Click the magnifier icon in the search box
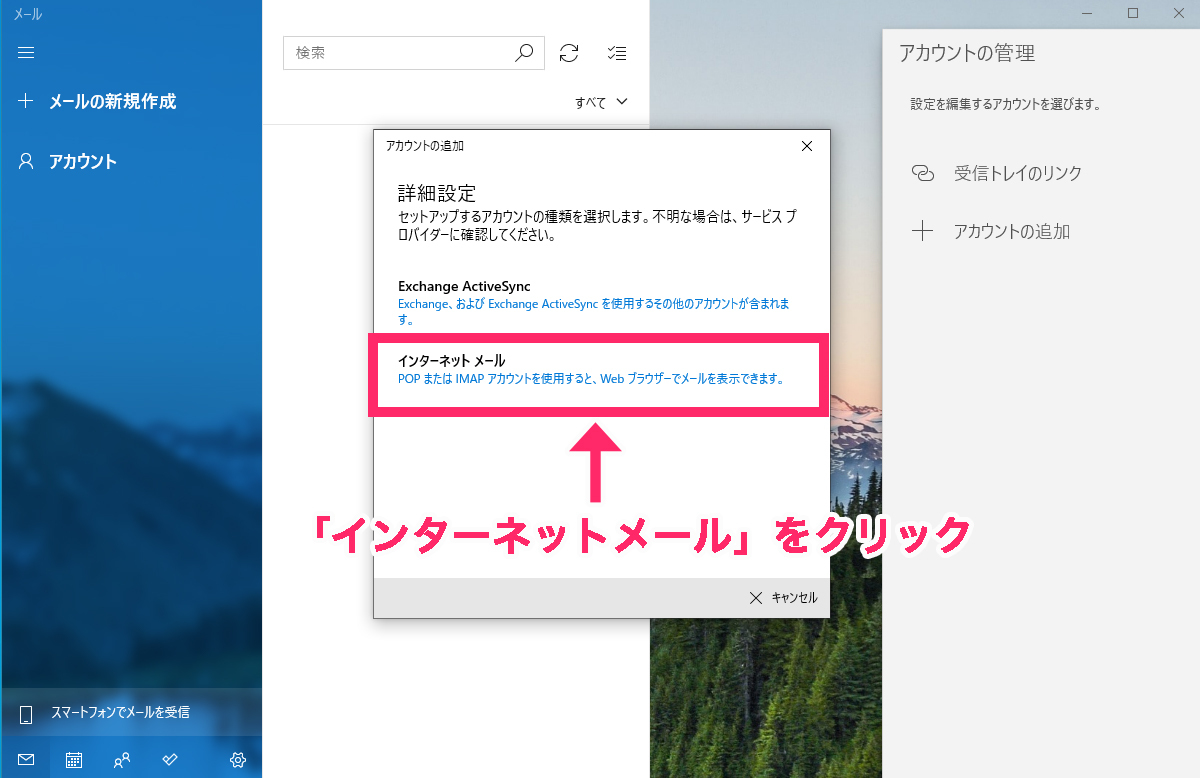 point(524,53)
